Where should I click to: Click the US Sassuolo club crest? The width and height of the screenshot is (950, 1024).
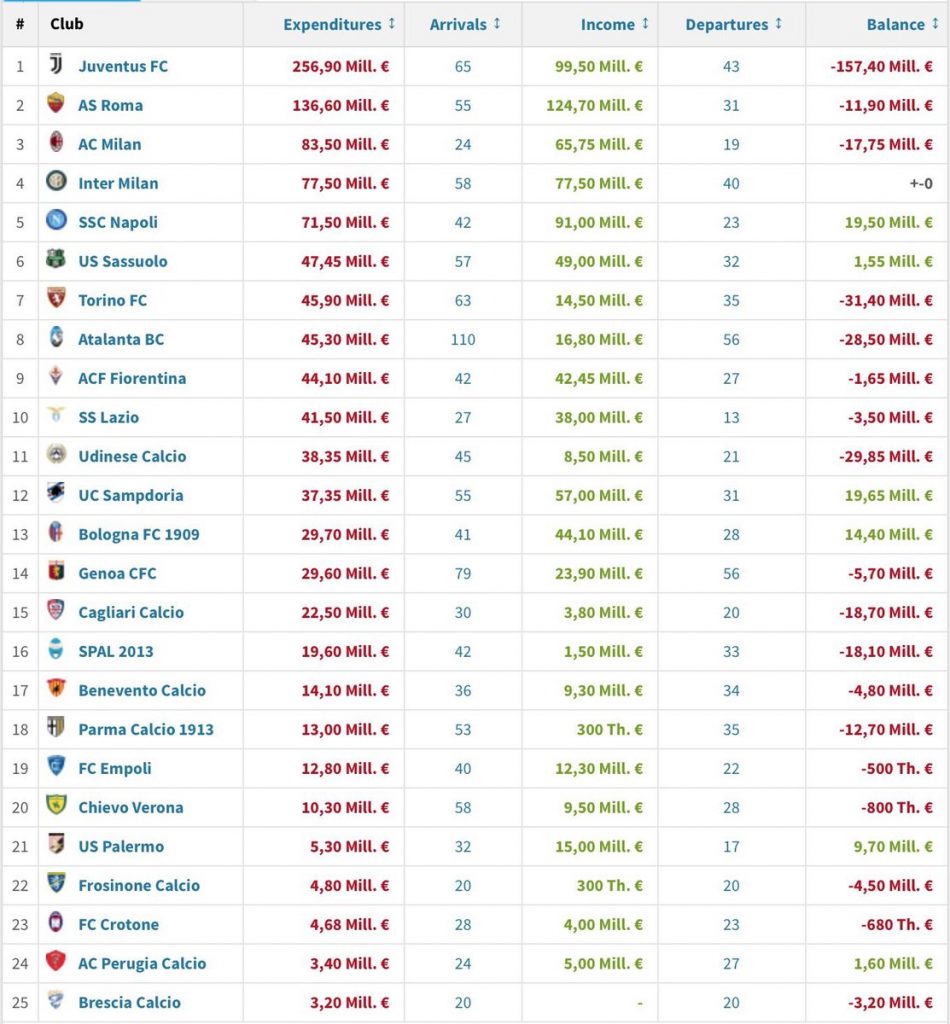tap(56, 259)
